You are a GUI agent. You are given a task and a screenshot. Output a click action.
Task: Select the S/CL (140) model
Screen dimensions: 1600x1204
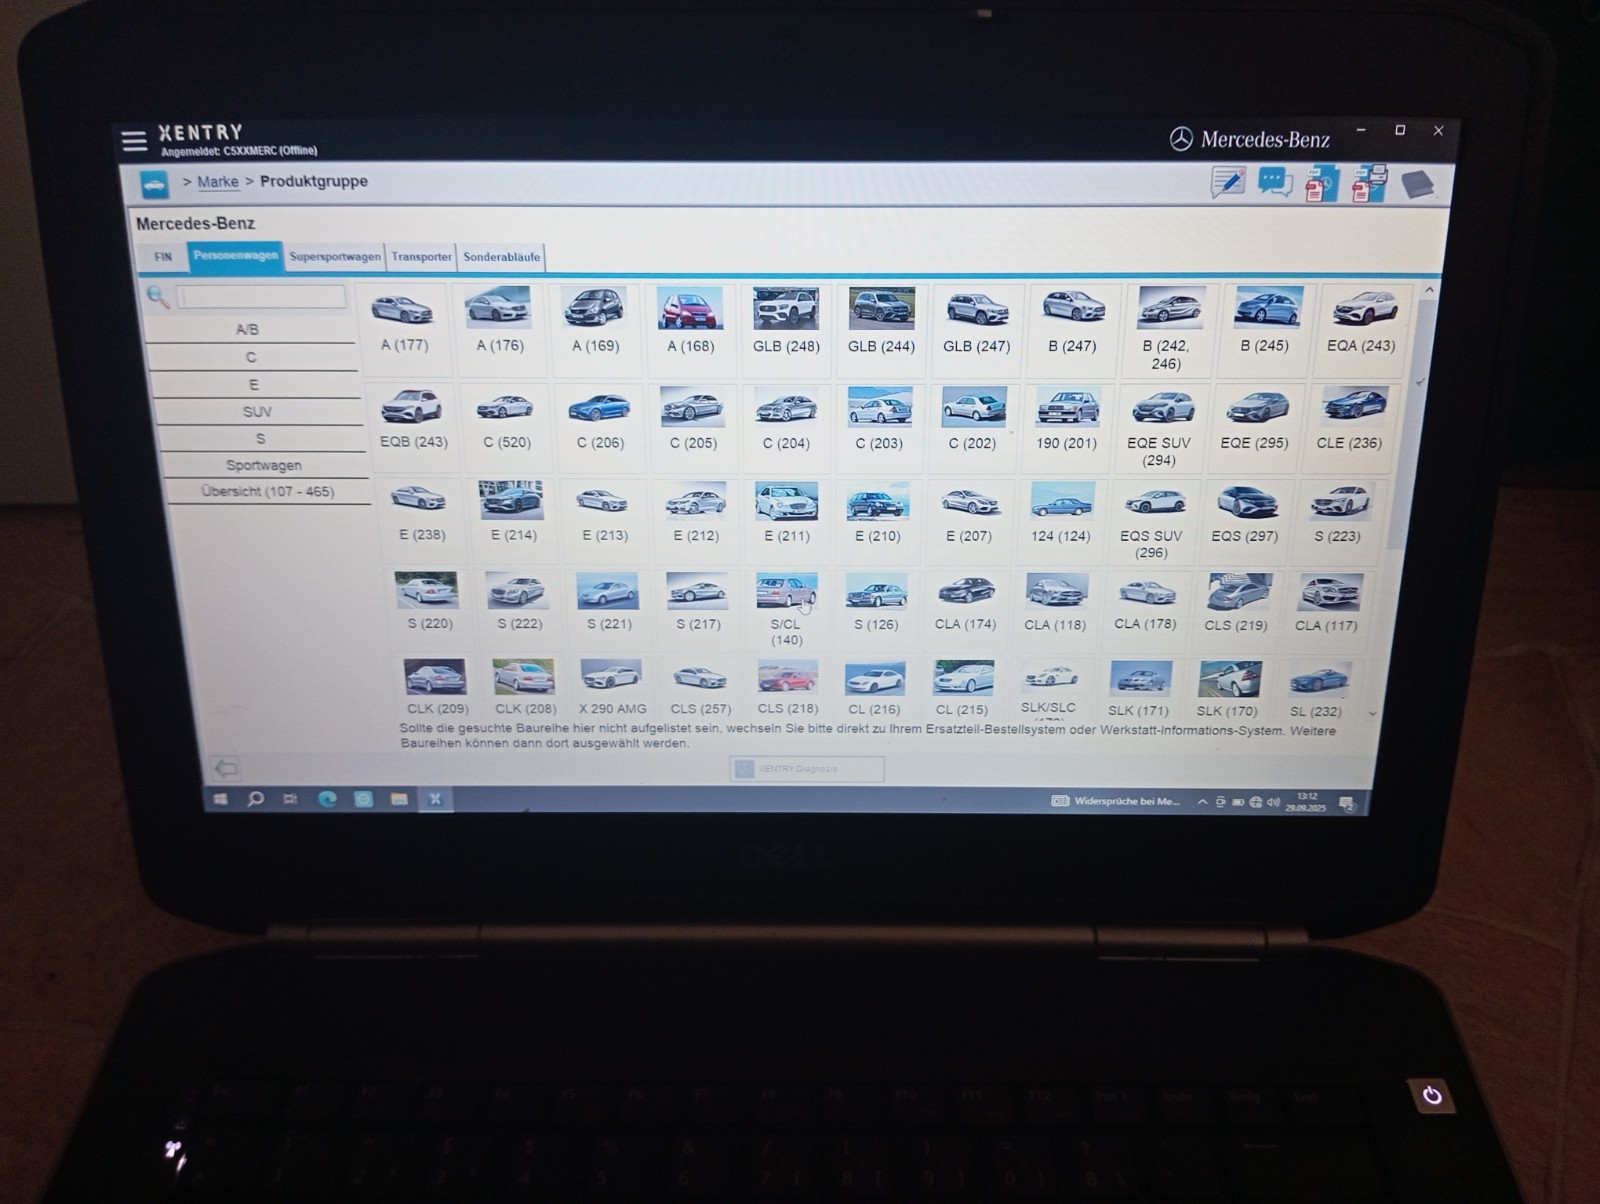coord(786,609)
